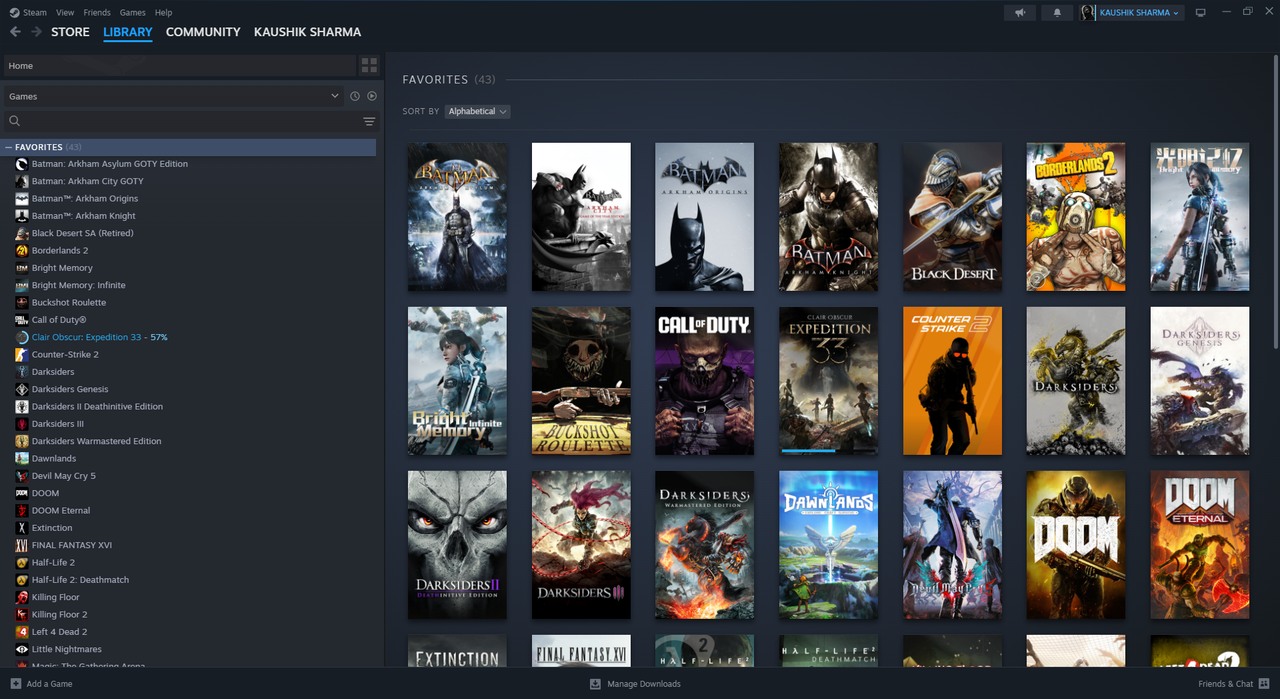1280x699 pixels.
Task: Click Extinction icon in sidebar list
Action: tap(22, 528)
